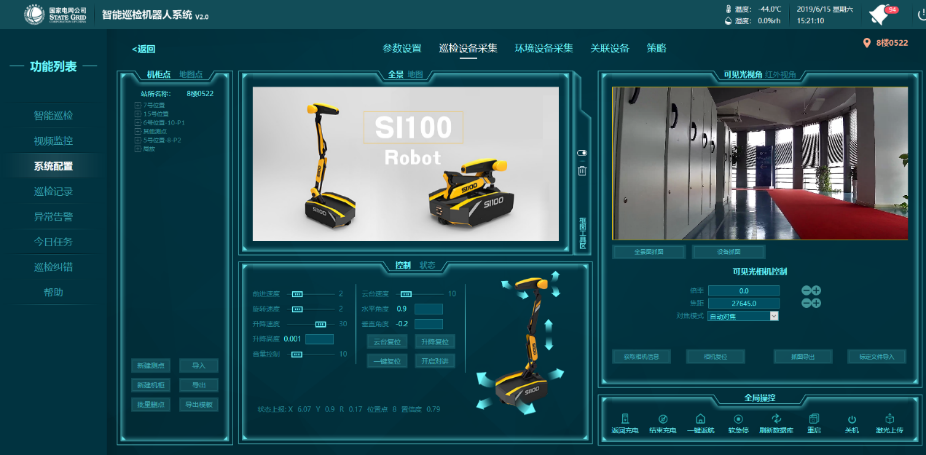Click the 刷新数据库 refresh database icon

coord(777,418)
